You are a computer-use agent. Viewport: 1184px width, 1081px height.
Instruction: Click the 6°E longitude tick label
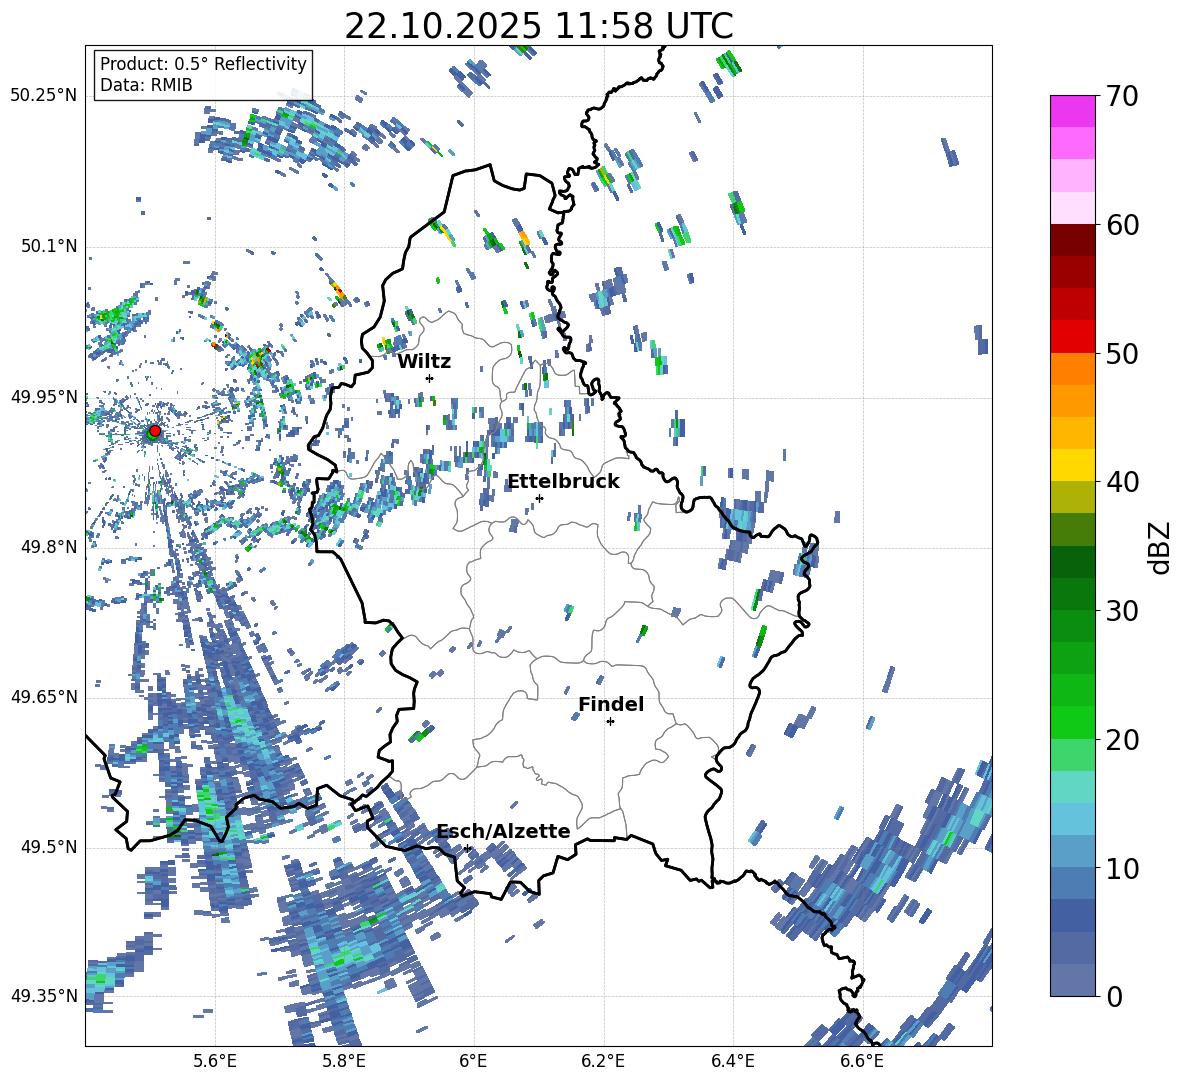click(473, 1061)
